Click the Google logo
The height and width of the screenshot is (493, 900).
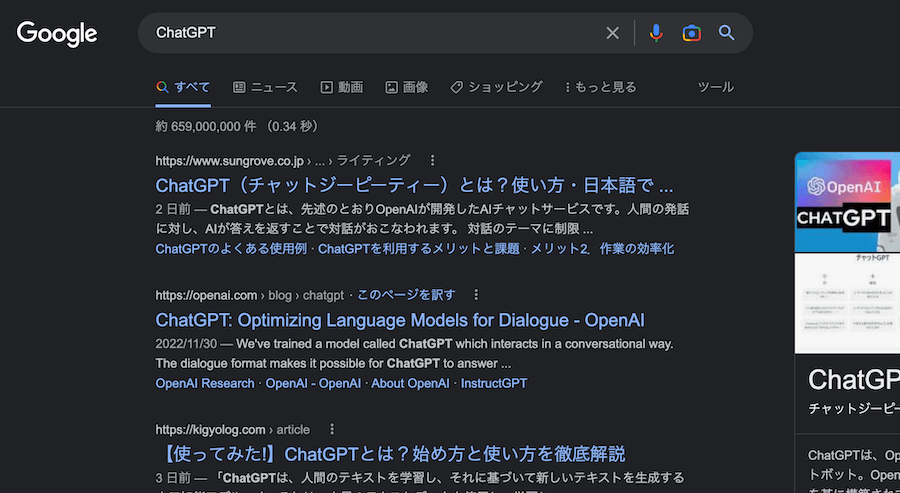point(57,33)
